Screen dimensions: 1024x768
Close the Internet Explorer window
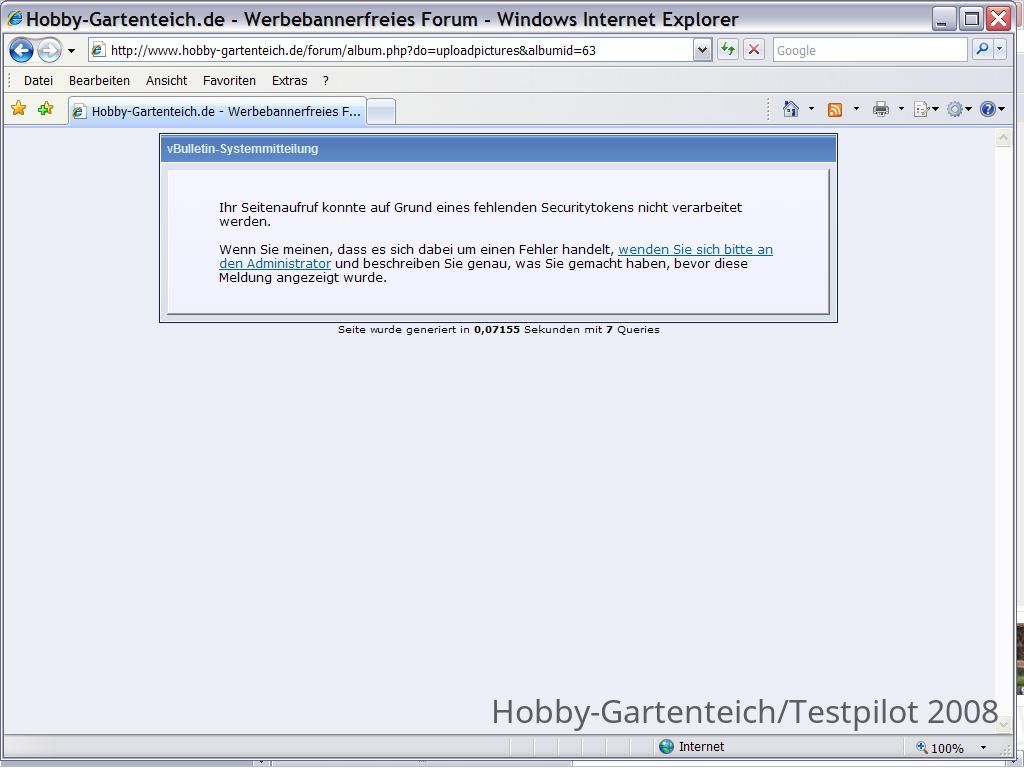999,19
